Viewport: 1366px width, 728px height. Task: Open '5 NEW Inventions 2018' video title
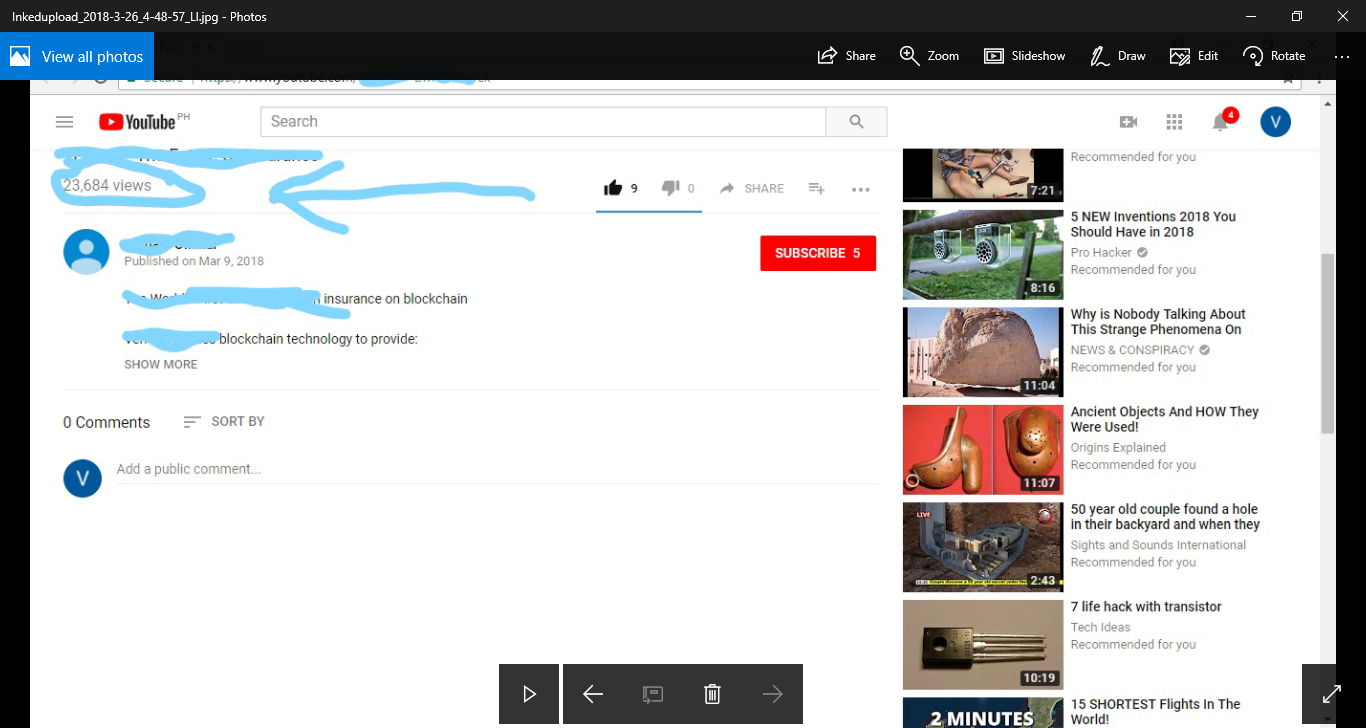1153,224
